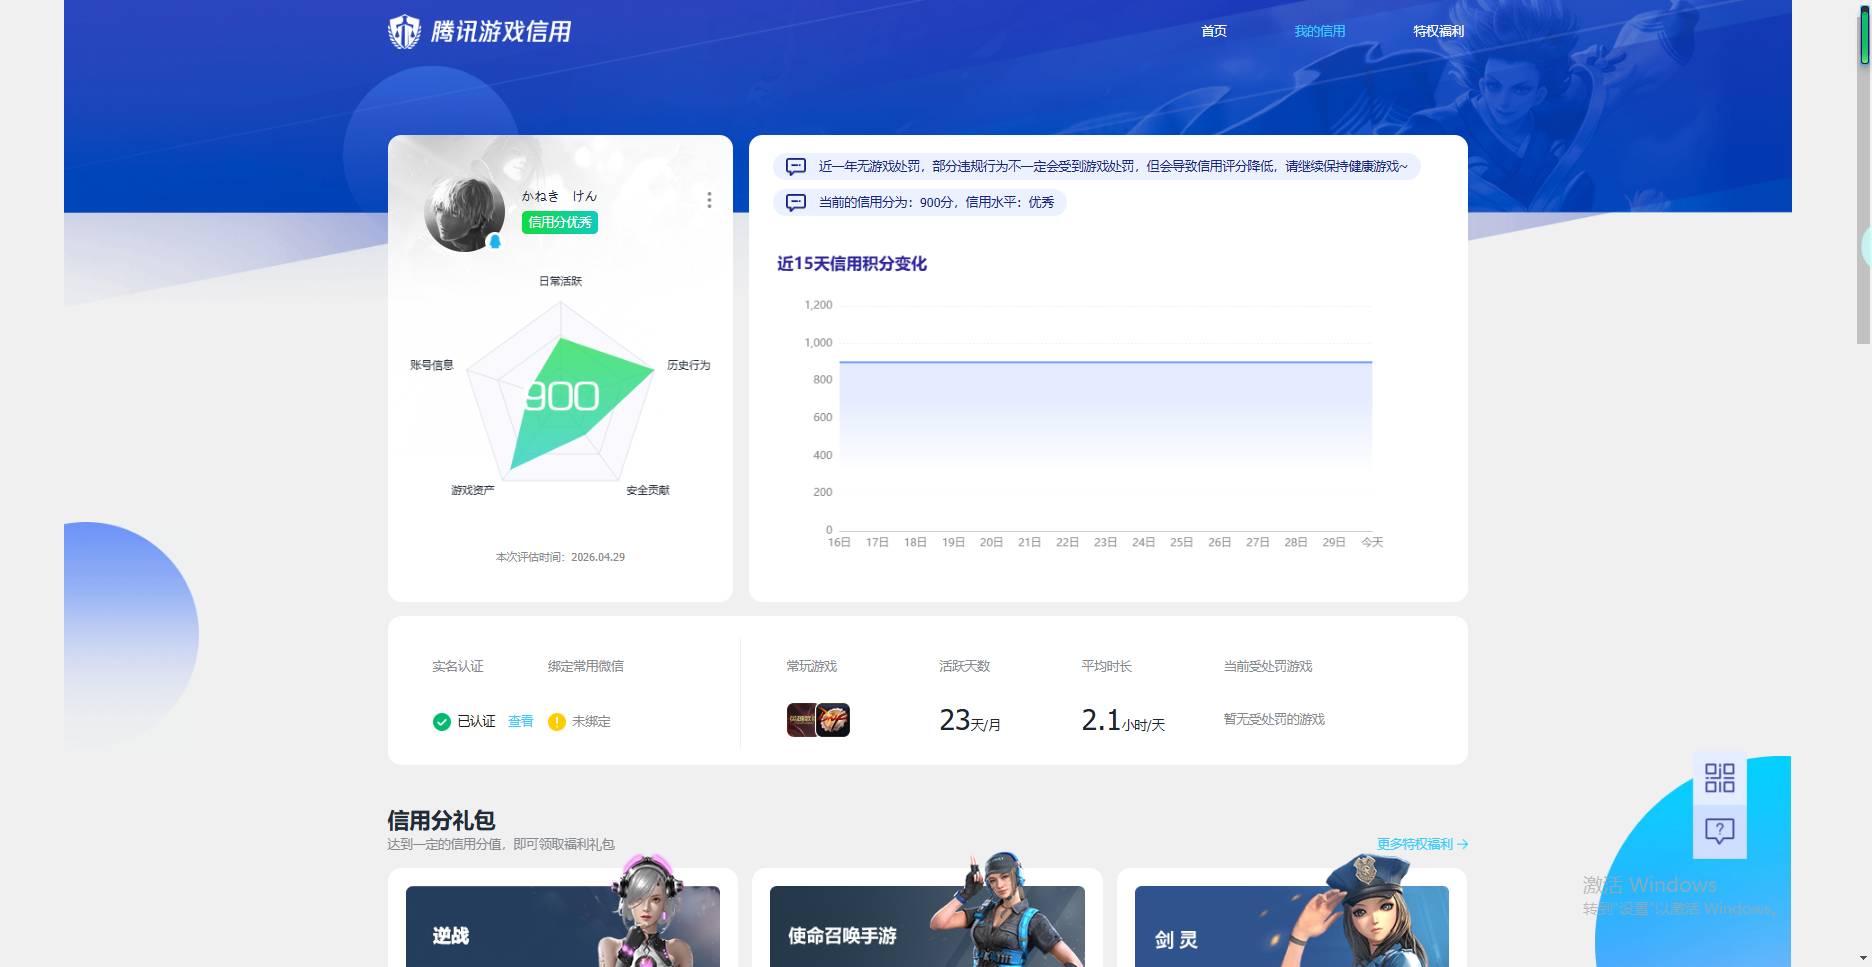Viewport: 1872px width, 967px height.
Task: Click the 暂无受处罚的游戏 text
Action: [1274, 719]
